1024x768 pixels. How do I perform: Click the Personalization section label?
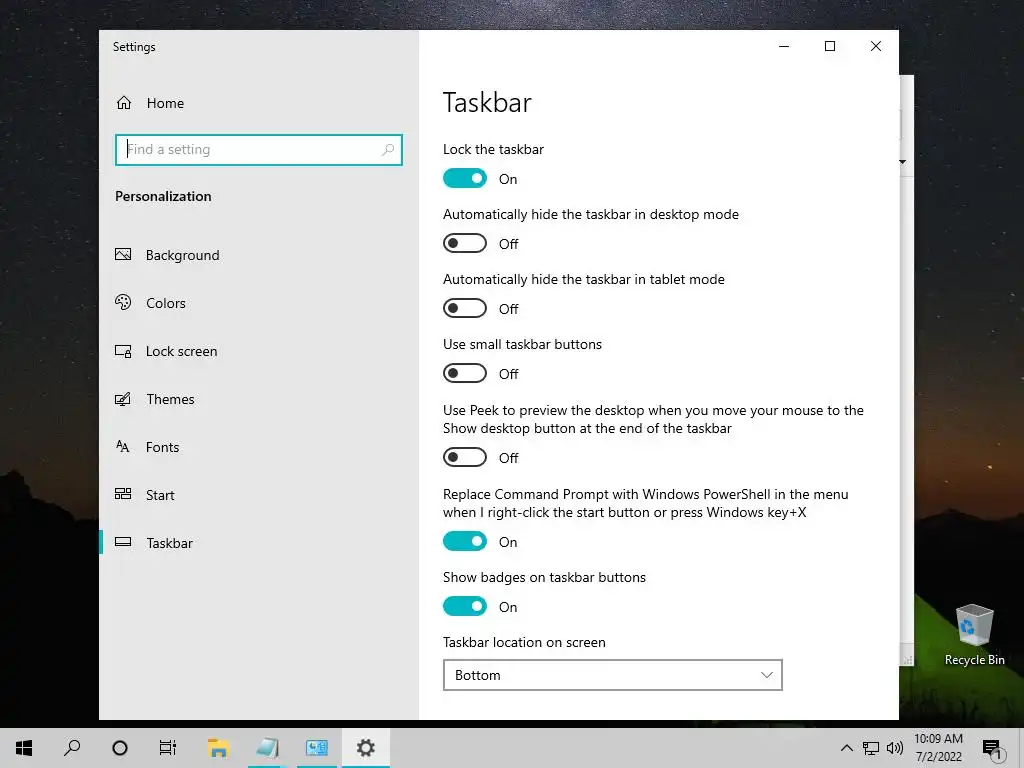coord(163,196)
